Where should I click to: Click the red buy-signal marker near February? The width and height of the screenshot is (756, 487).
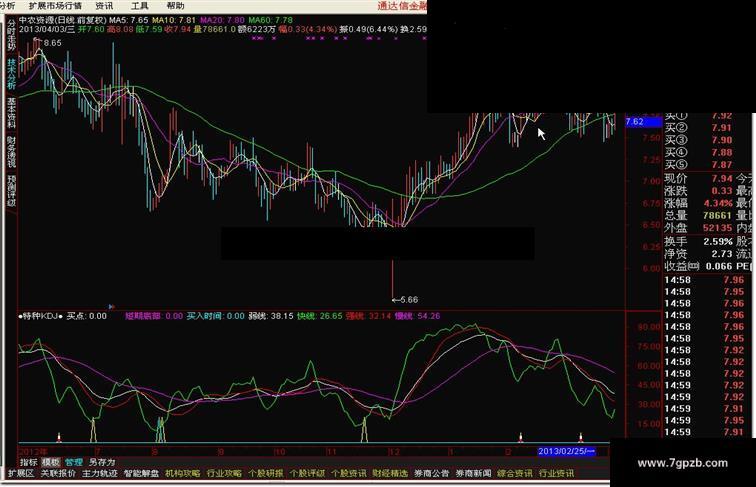click(520, 437)
